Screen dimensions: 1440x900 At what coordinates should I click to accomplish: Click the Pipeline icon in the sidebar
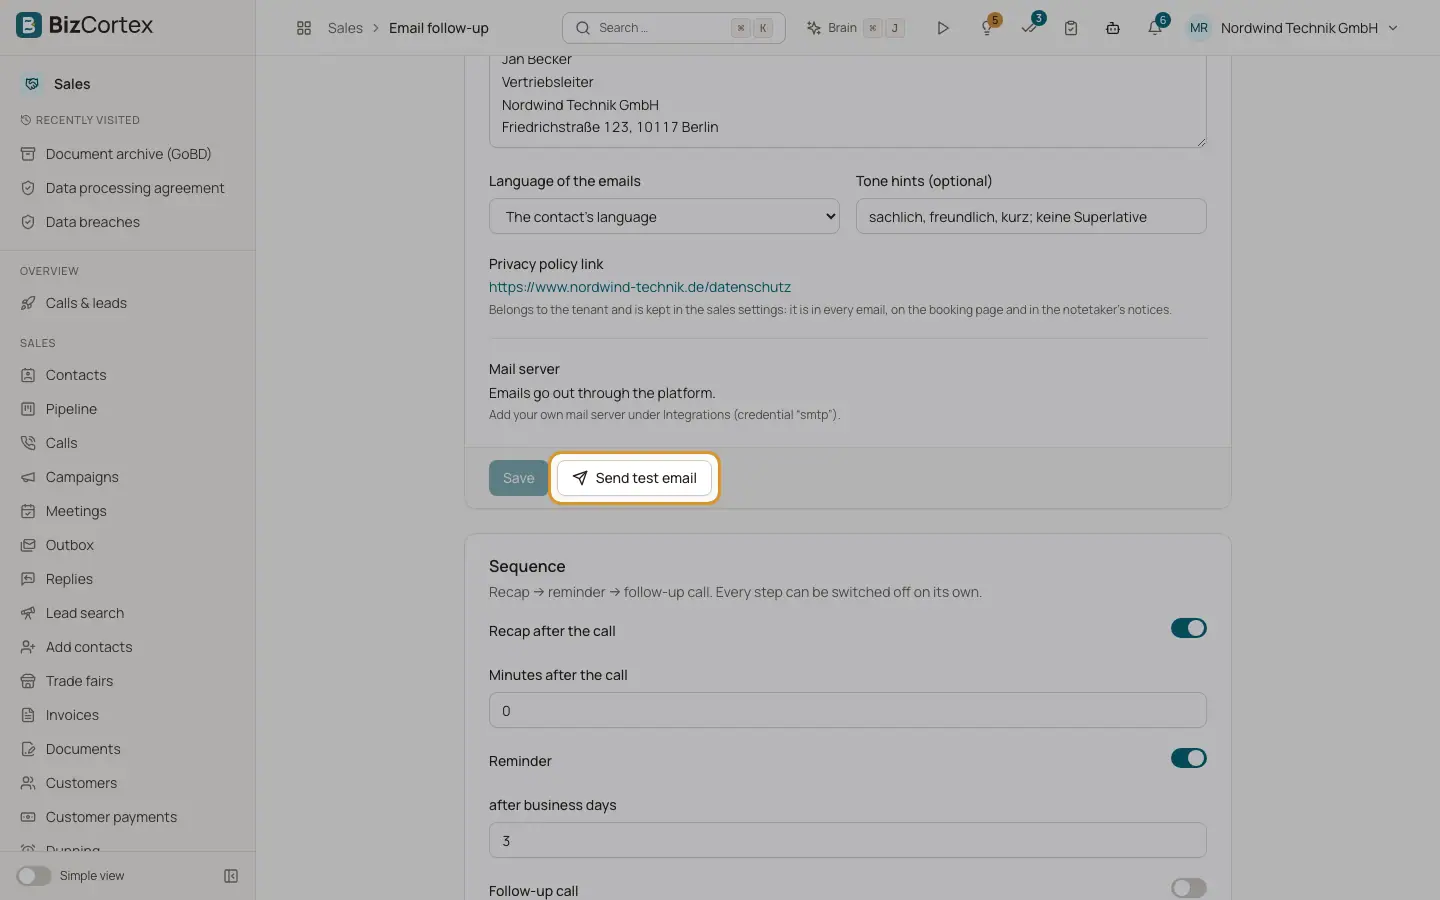pos(28,409)
